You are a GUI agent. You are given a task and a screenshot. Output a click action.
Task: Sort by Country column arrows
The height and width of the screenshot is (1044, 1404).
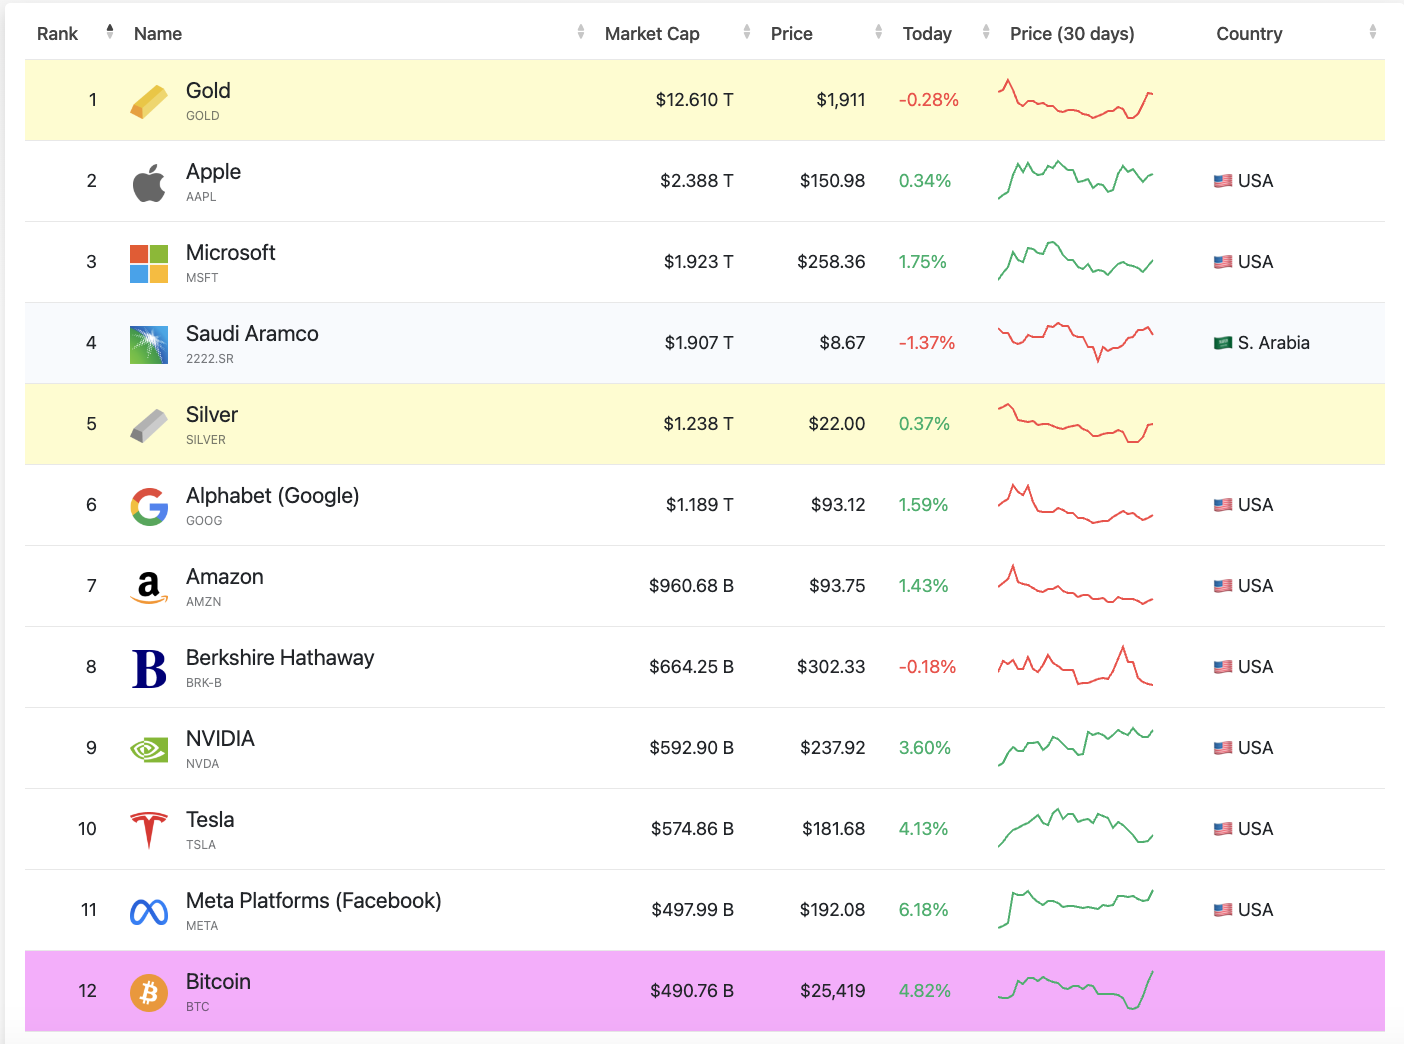point(1372,33)
